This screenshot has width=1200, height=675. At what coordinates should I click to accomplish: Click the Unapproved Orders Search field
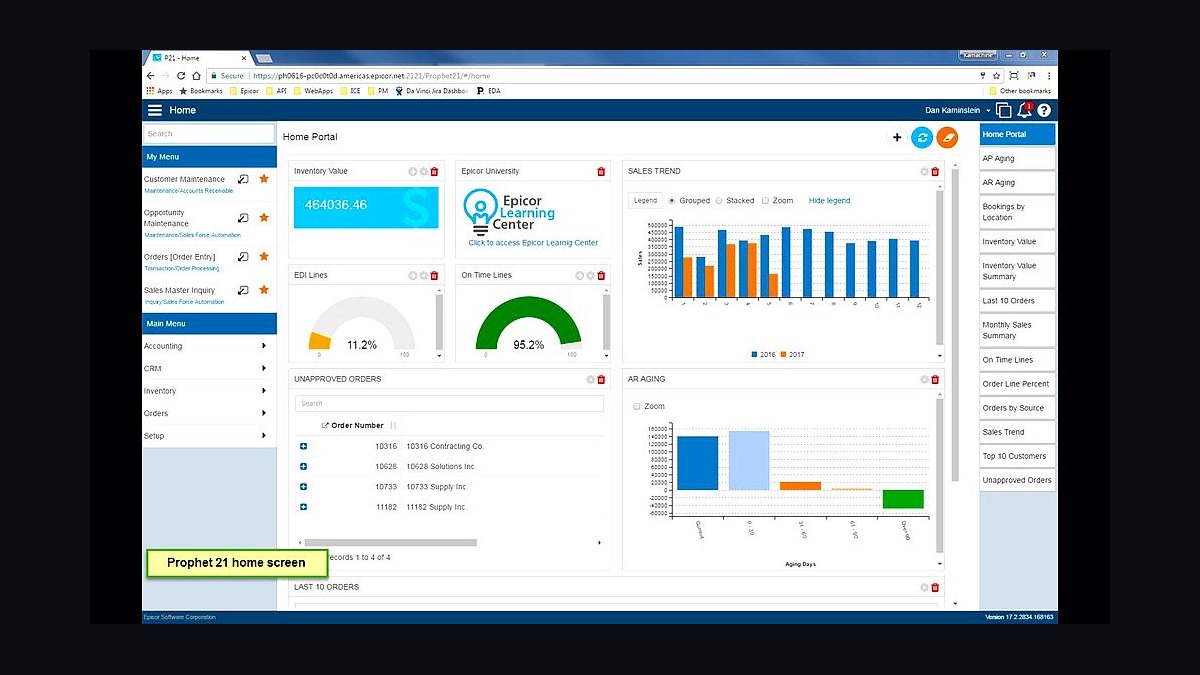[449, 403]
